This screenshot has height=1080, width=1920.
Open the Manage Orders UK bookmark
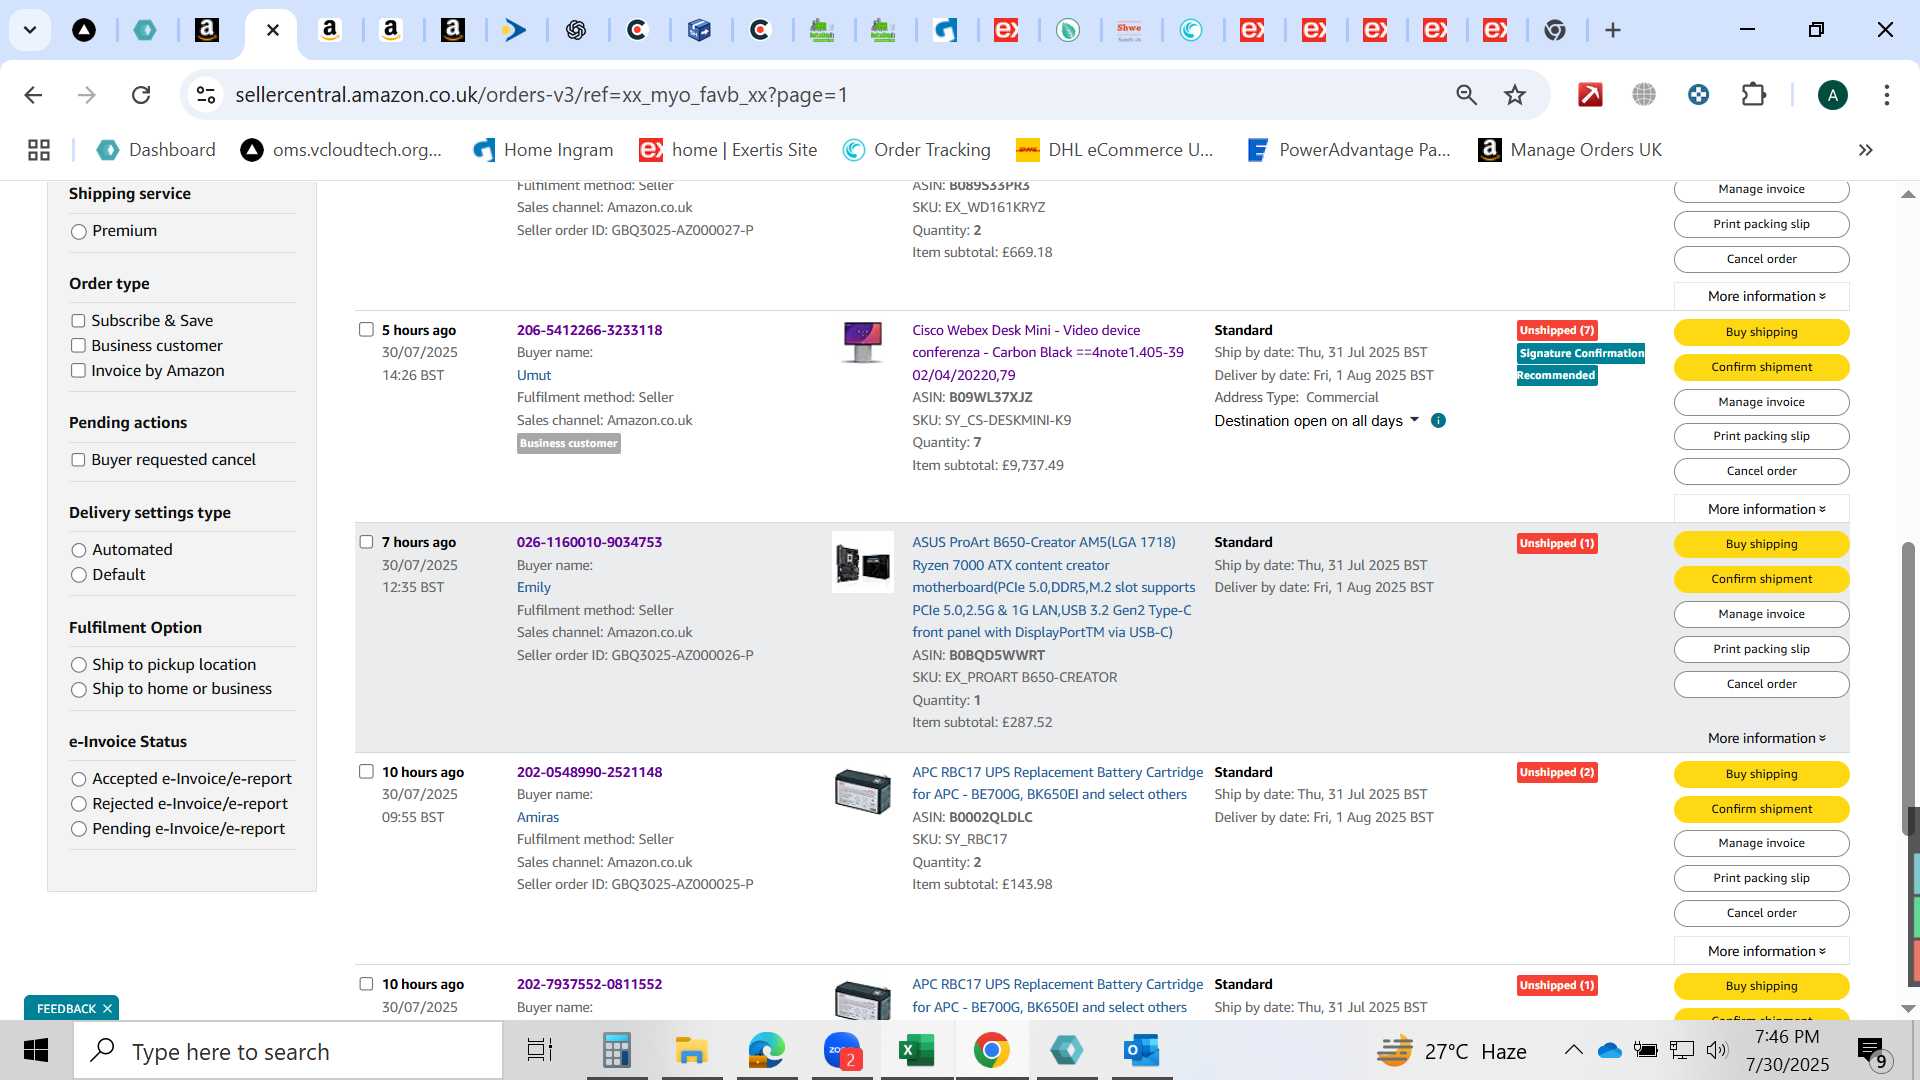1570,150
